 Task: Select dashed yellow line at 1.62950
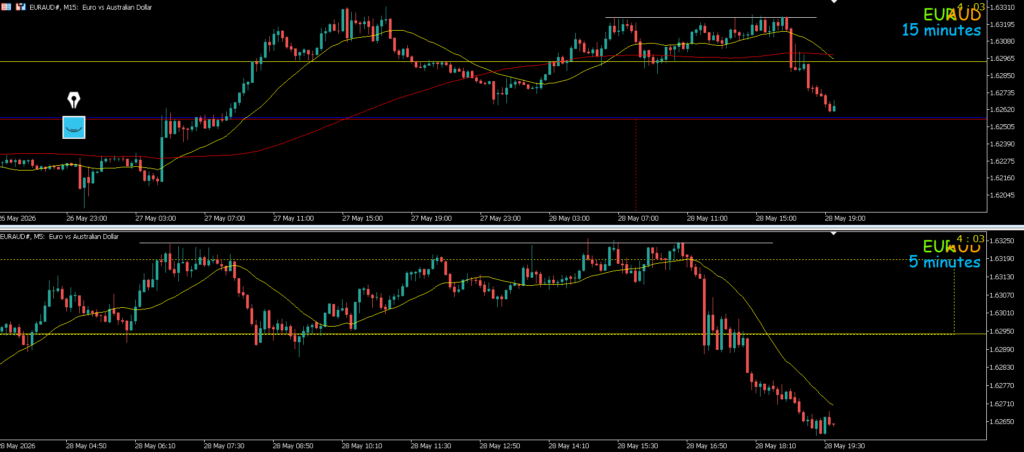(x=493, y=334)
